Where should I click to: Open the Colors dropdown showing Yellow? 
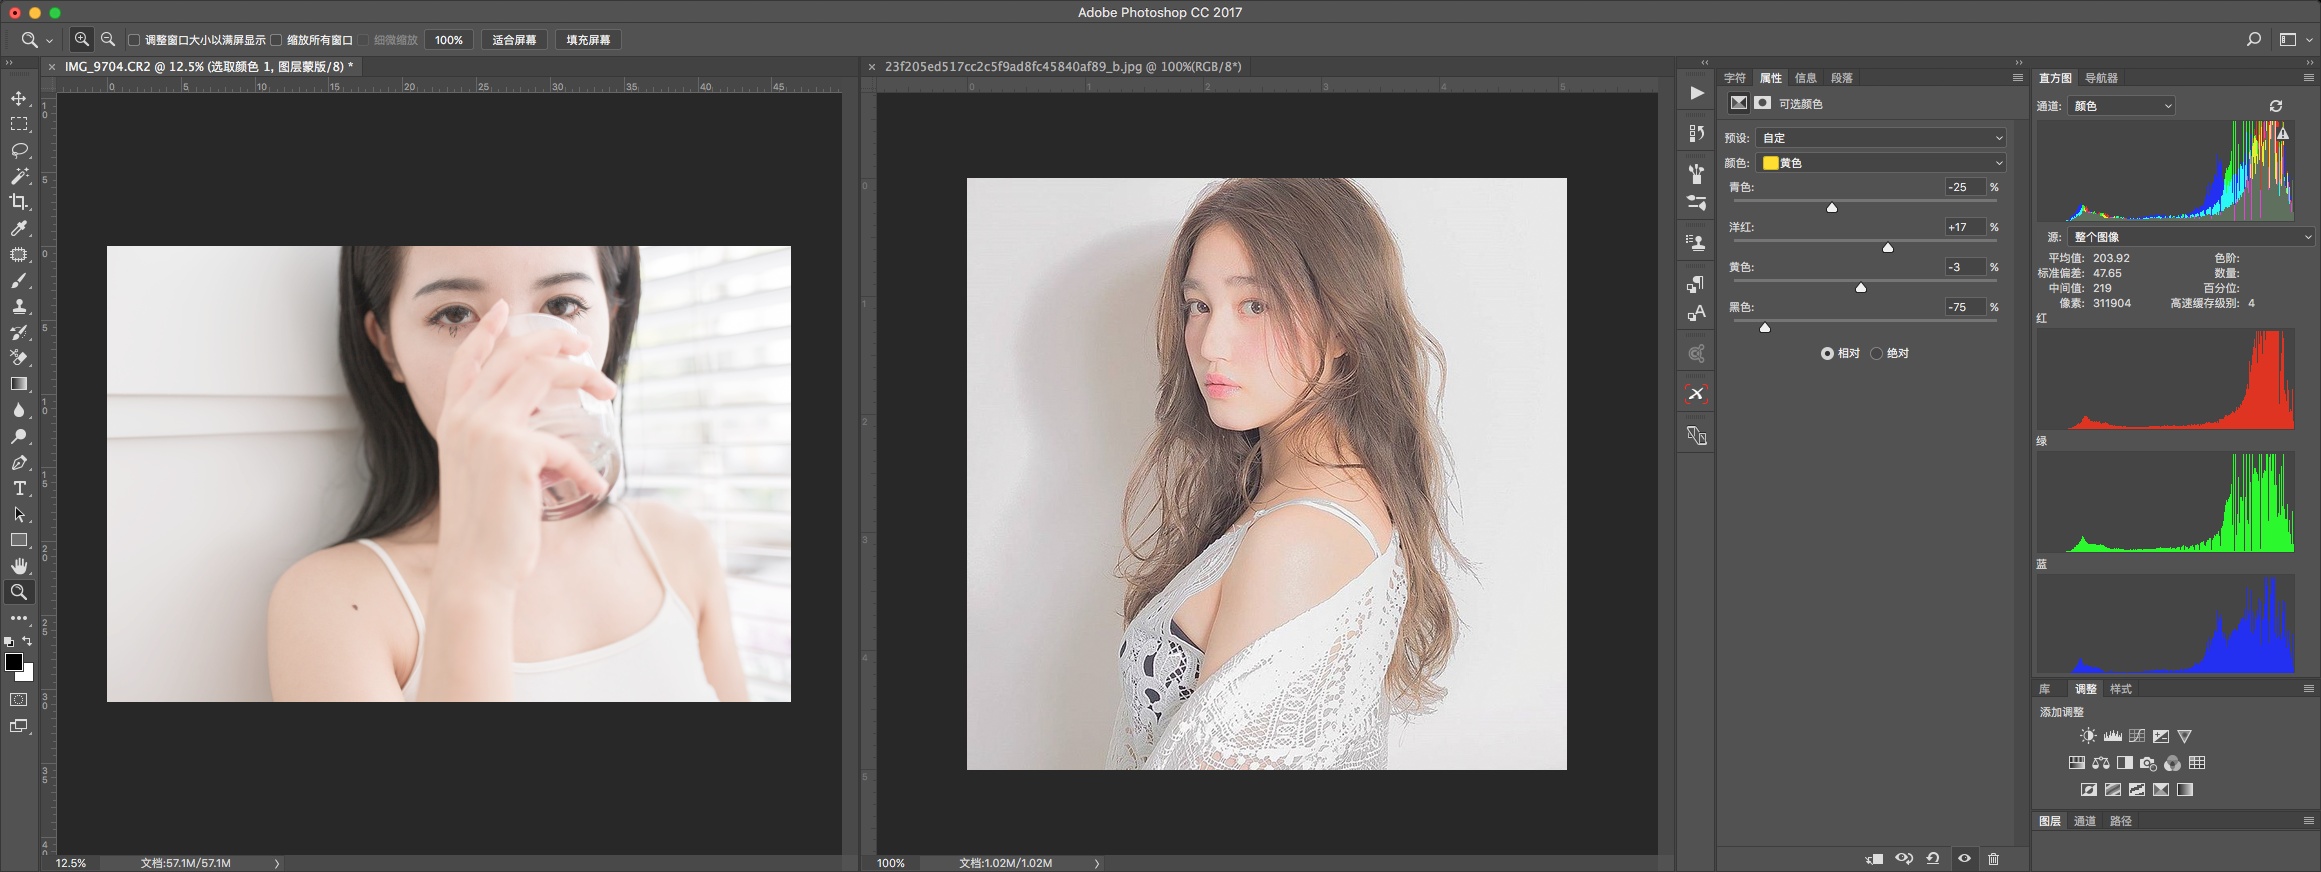tap(1881, 163)
